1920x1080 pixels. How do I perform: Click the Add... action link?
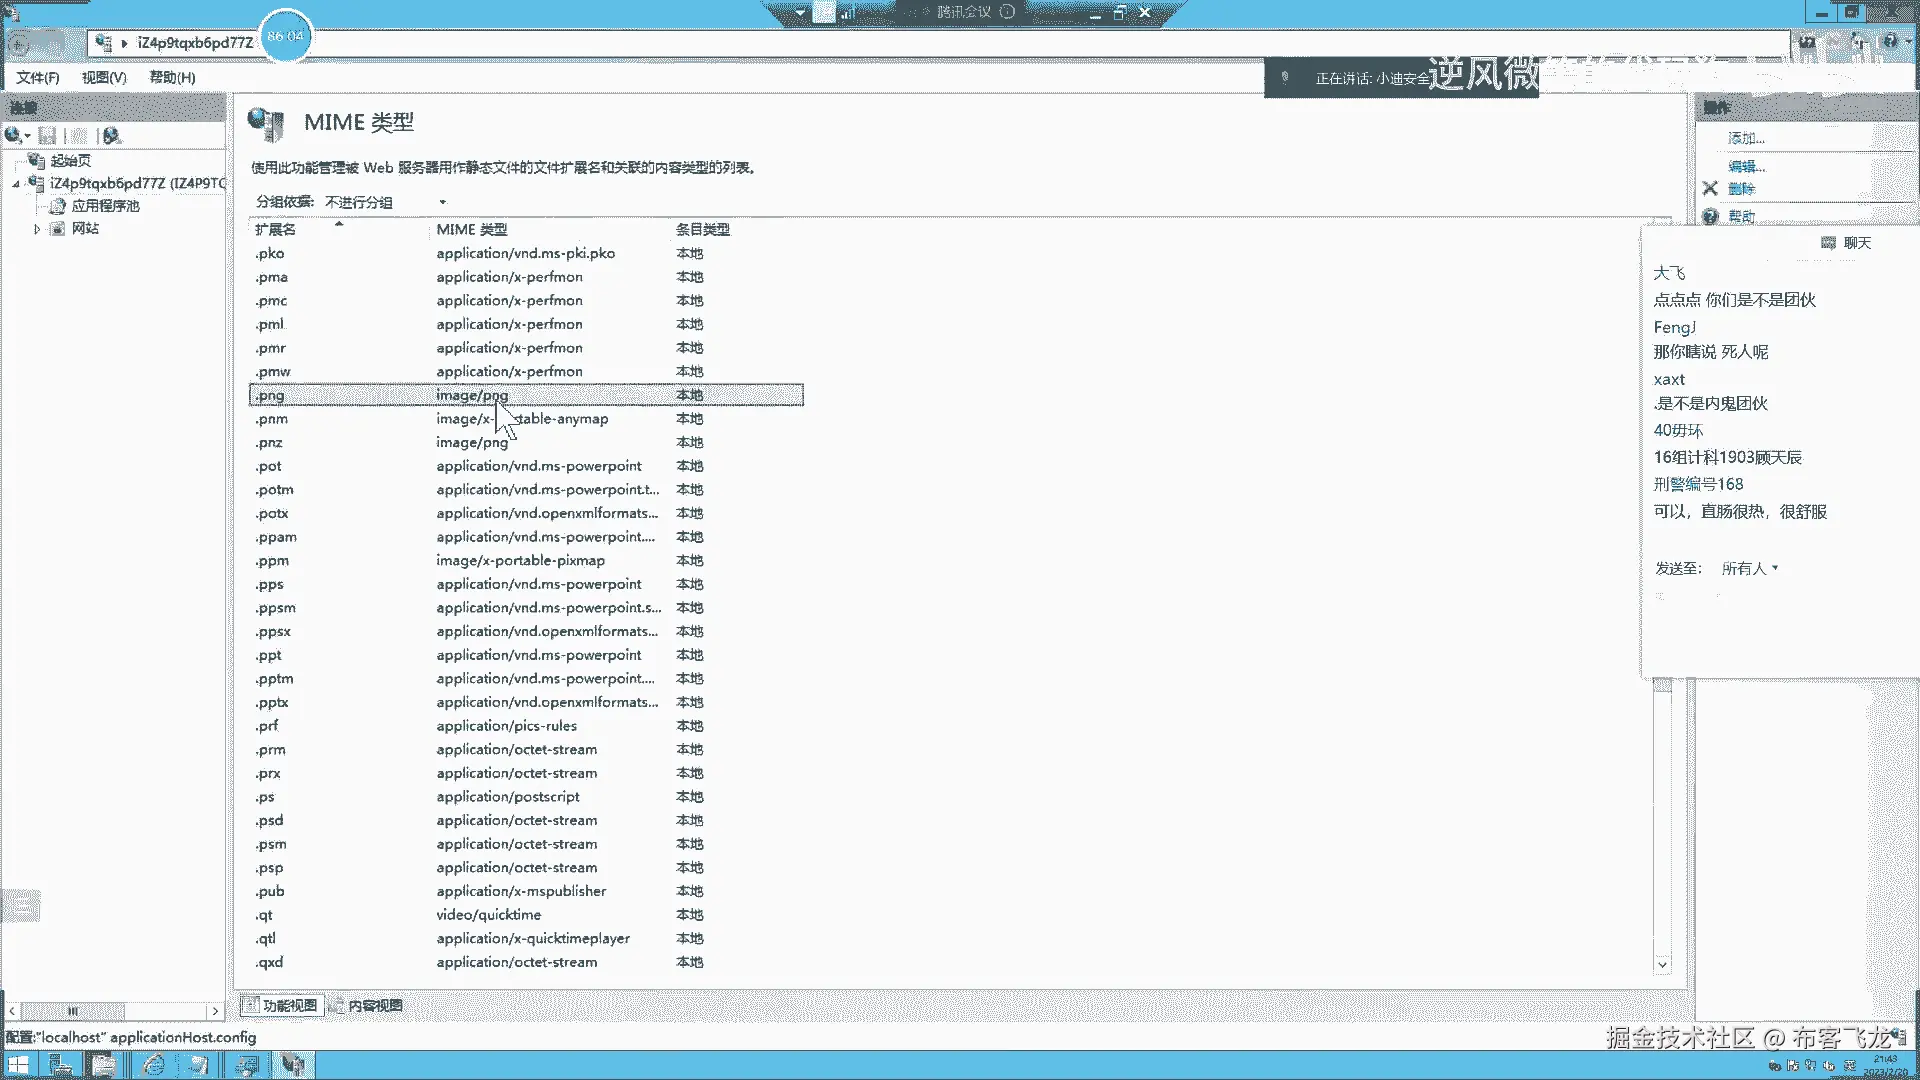1746,138
